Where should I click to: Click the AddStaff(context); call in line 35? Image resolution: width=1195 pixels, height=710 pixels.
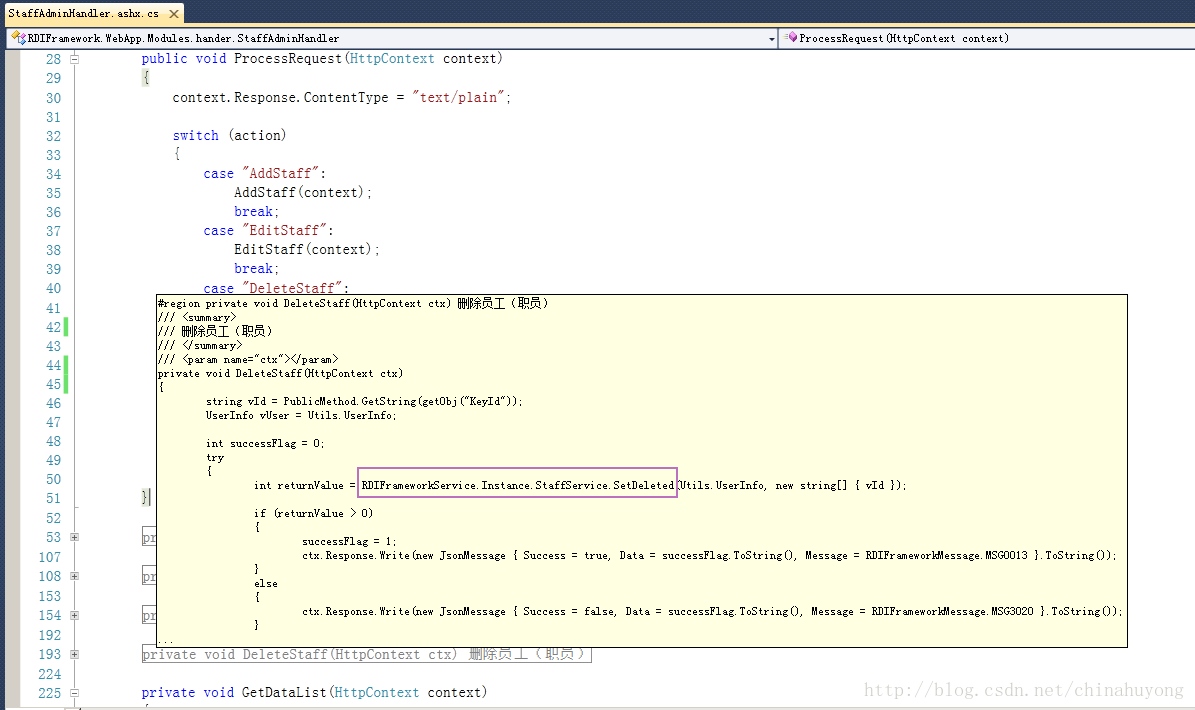[303, 193]
